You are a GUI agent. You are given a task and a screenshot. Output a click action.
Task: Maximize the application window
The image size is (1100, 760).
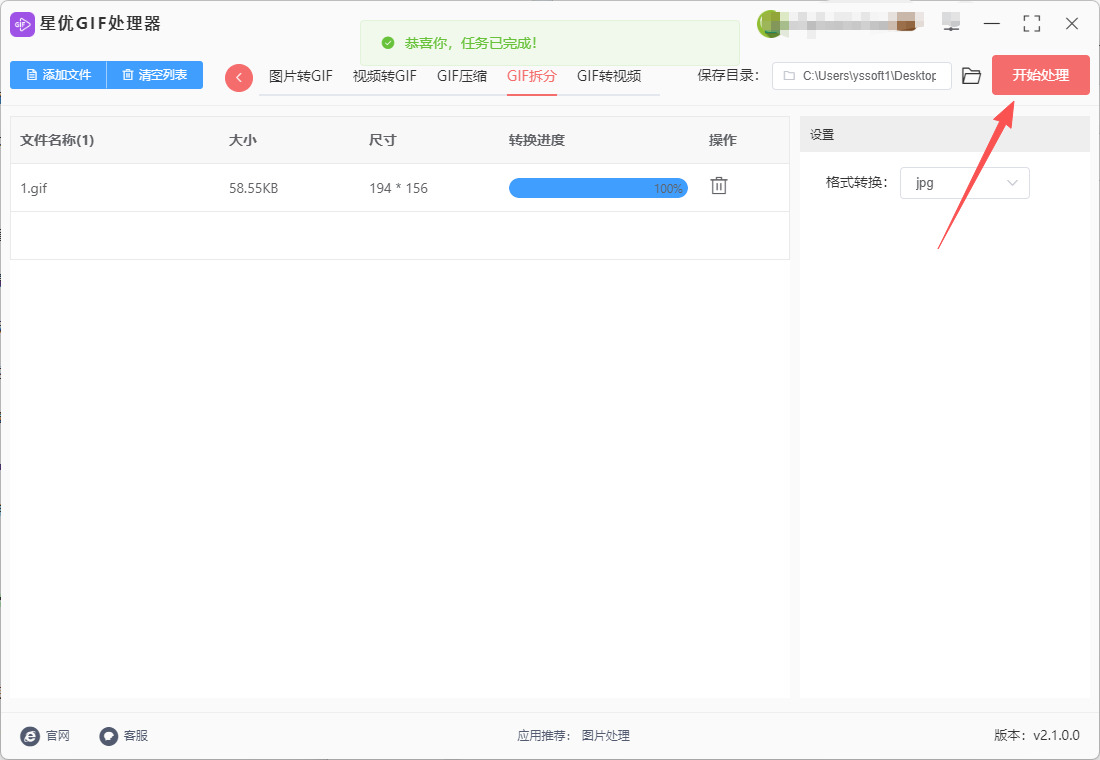(x=1031, y=23)
